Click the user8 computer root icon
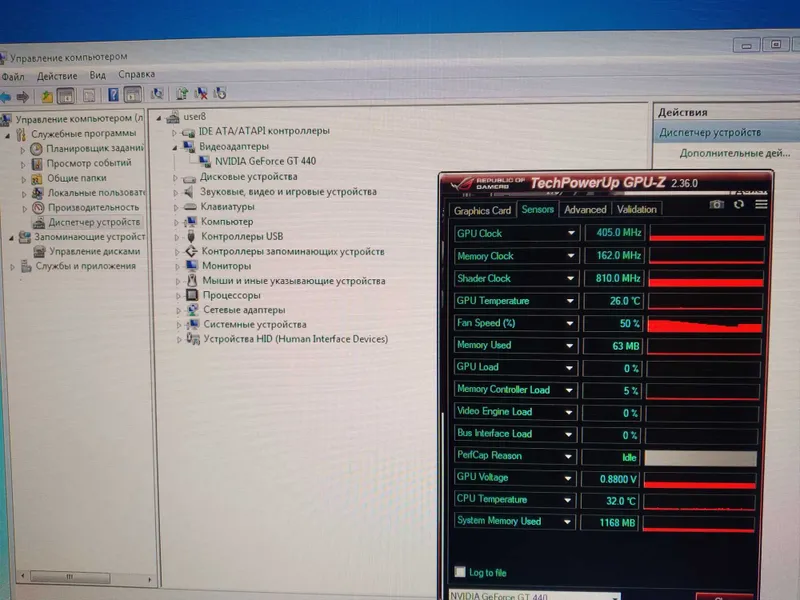The width and height of the screenshot is (800, 600). click(173, 117)
